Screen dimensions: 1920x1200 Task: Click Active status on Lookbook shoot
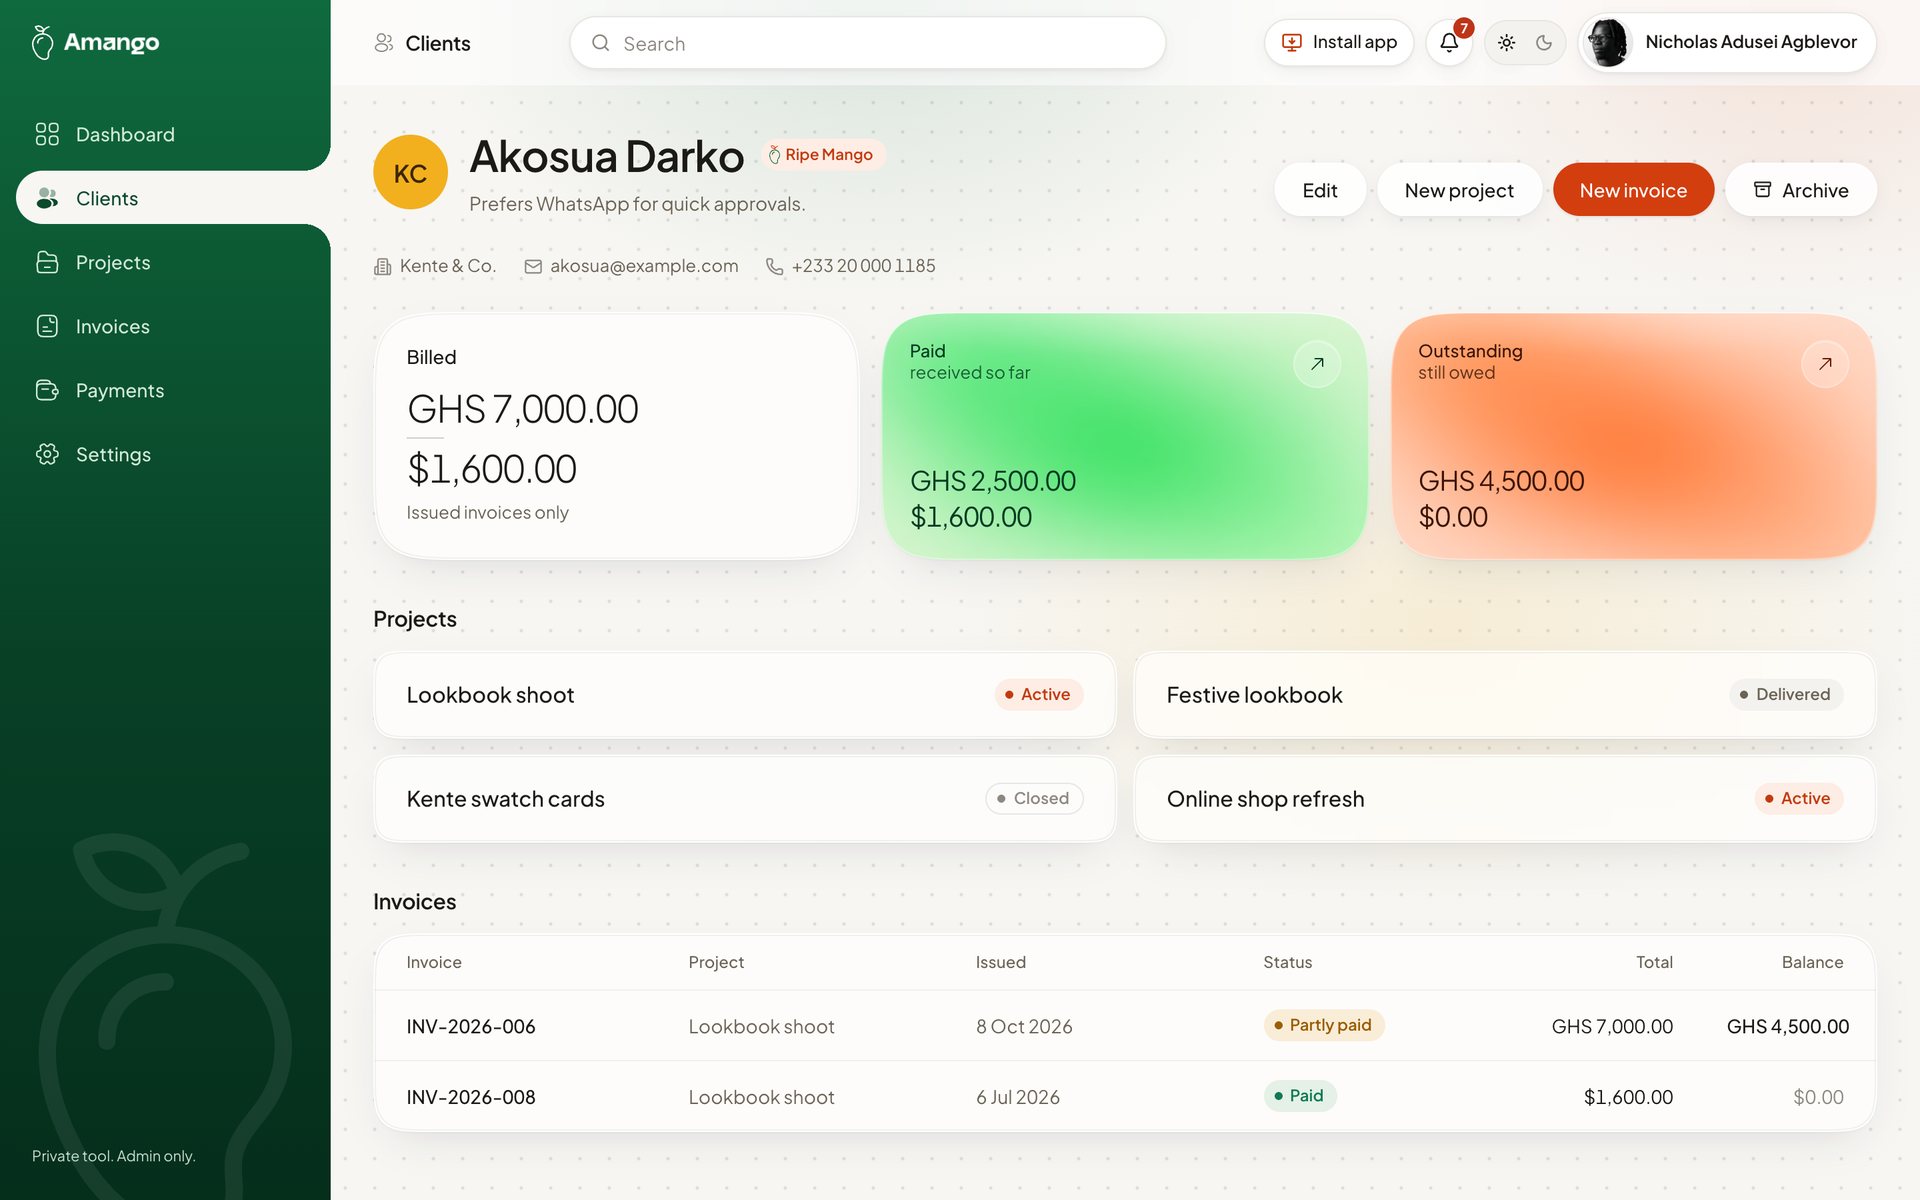1038,695
